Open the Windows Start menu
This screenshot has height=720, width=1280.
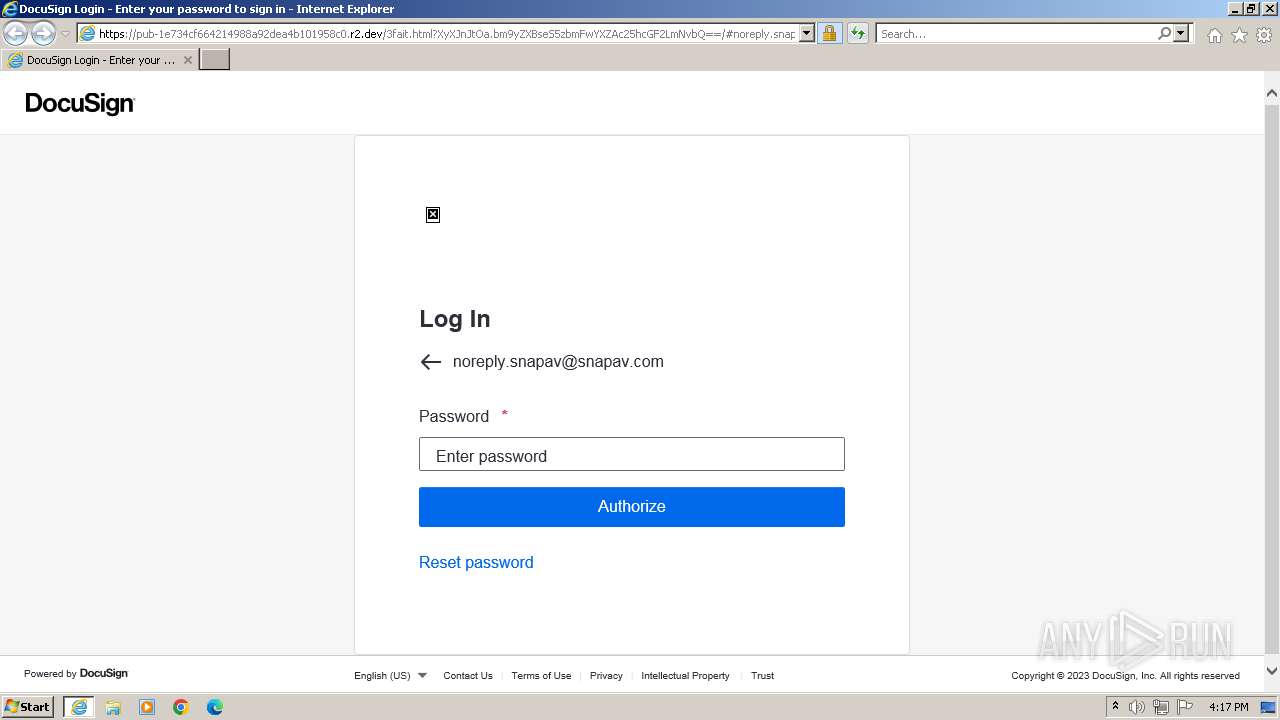tap(27, 707)
